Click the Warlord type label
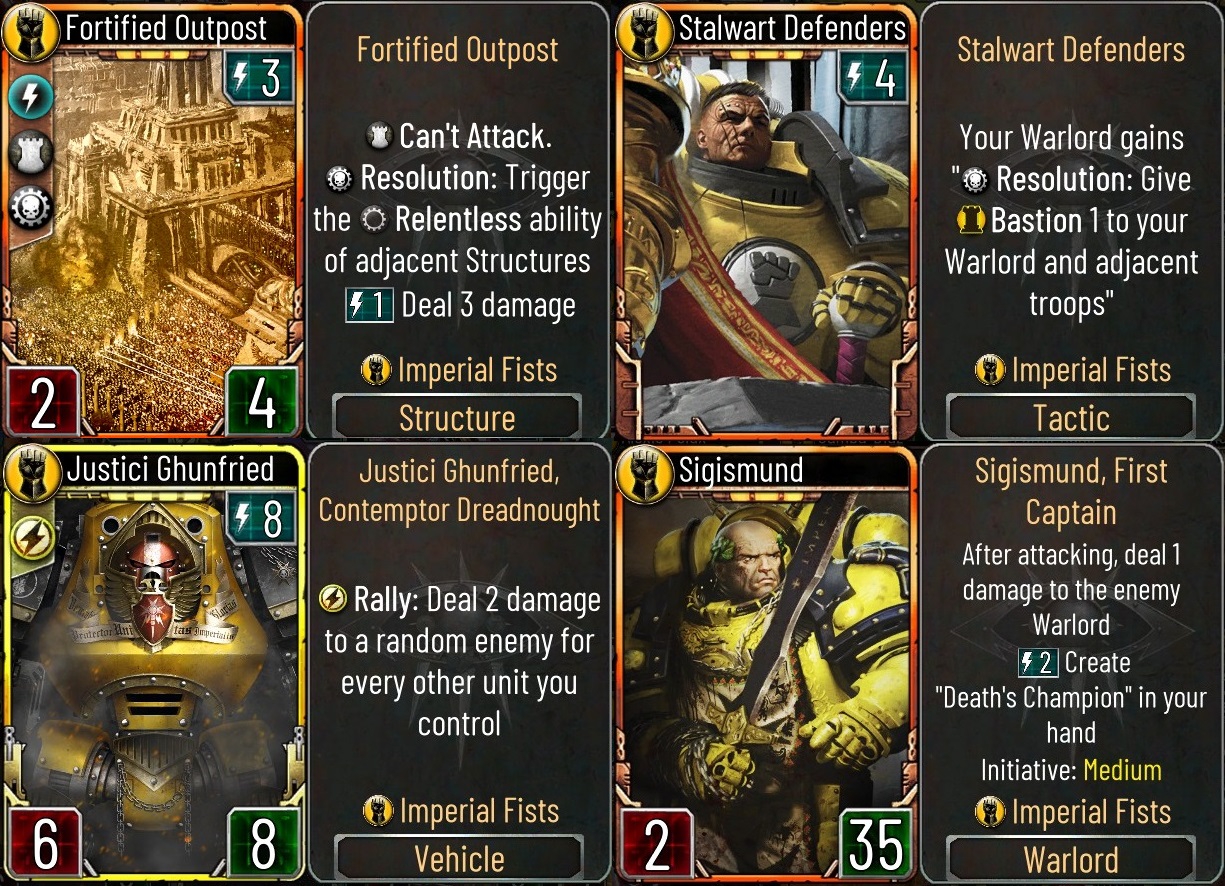 tap(1071, 858)
